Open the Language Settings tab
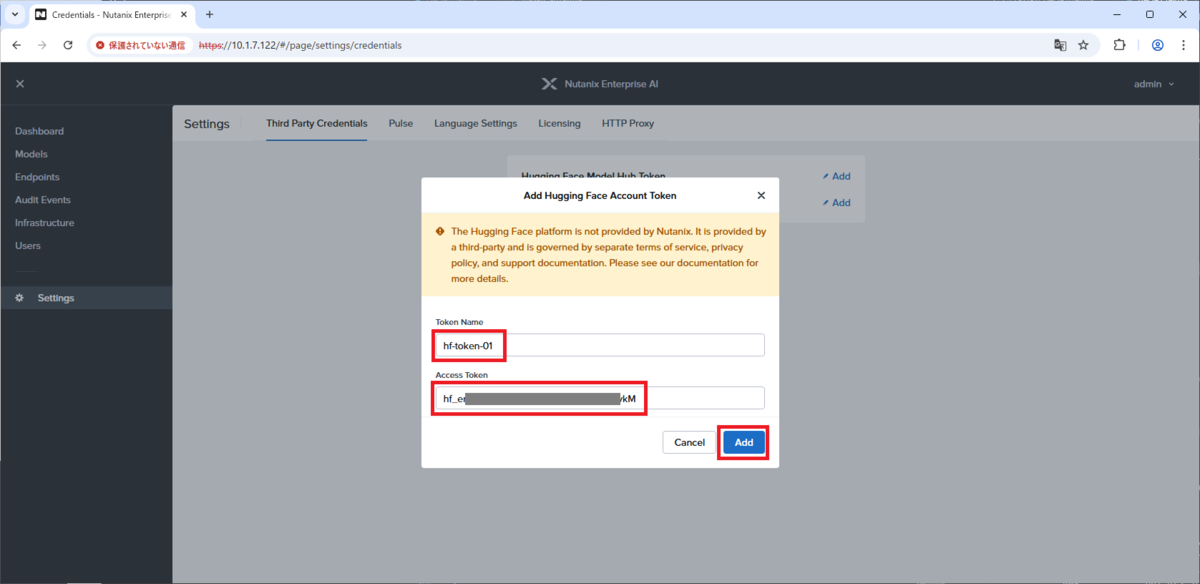The width and height of the screenshot is (1200, 584). [x=475, y=124]
